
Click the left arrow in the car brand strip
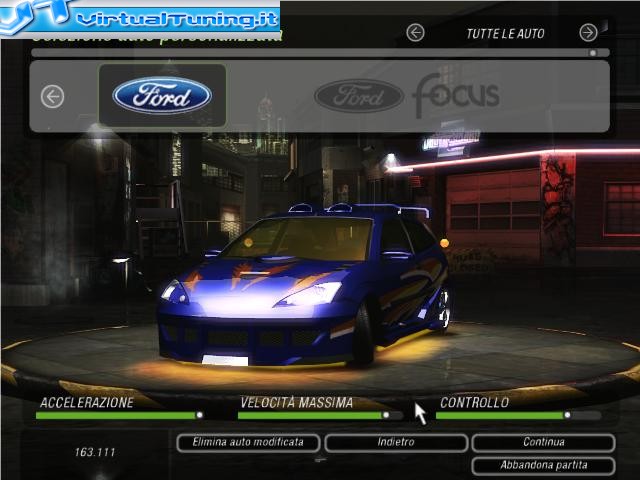52,97
